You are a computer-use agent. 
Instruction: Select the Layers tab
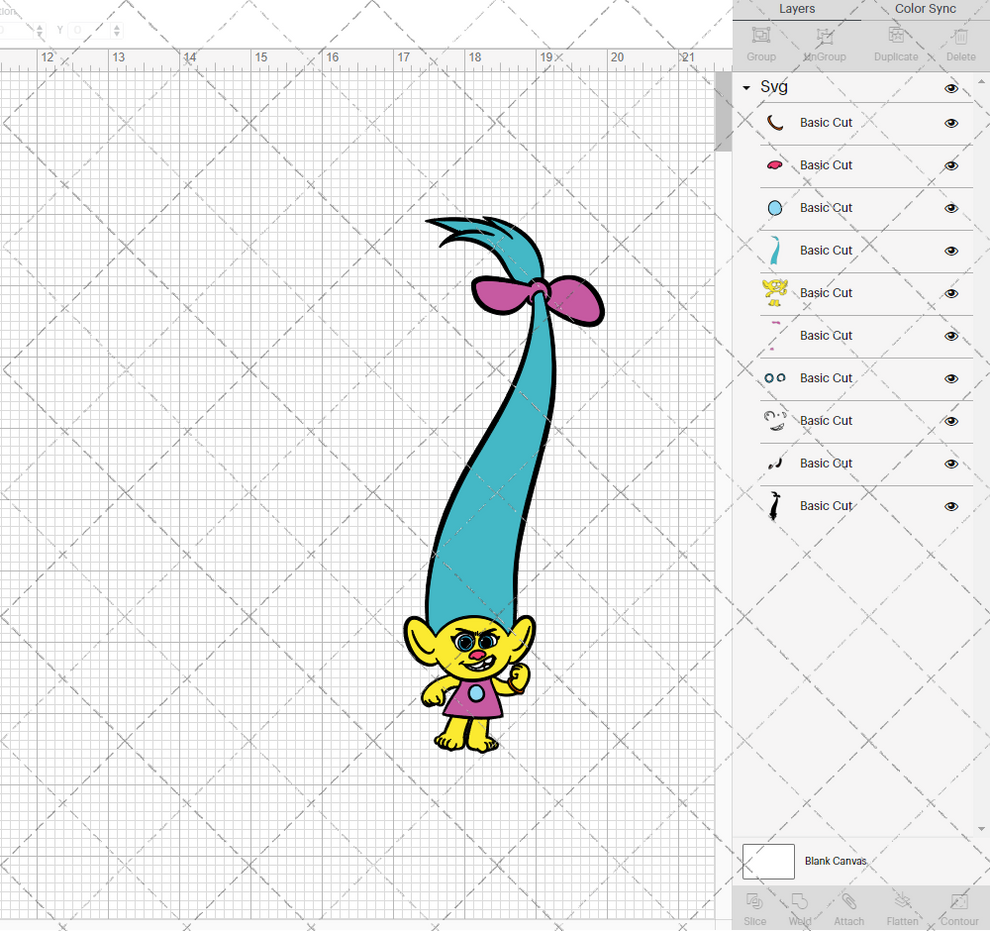pyautogui.click(x=797, y=9)
